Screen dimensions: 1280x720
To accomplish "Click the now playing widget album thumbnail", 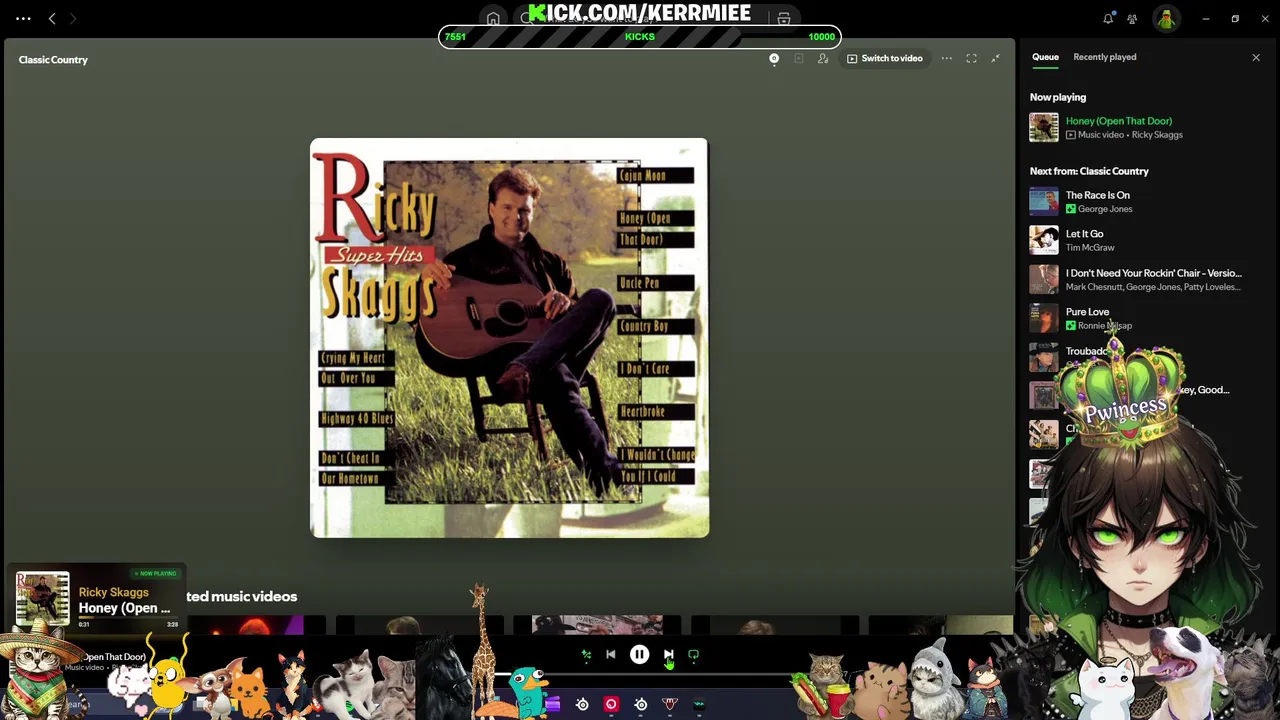I will pos(42,598).
